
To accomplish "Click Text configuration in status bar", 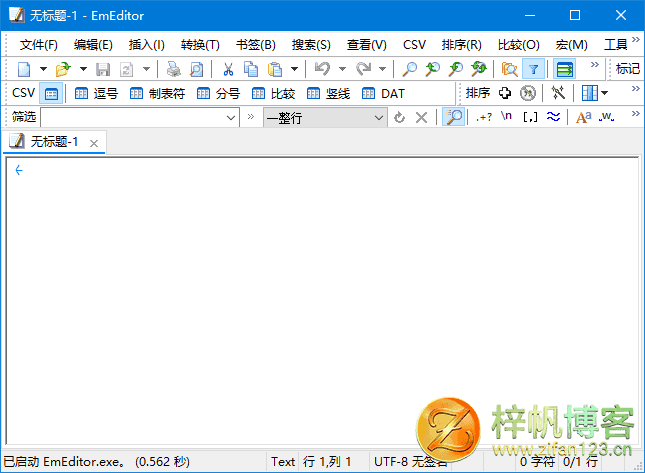I will coord(283,461).
